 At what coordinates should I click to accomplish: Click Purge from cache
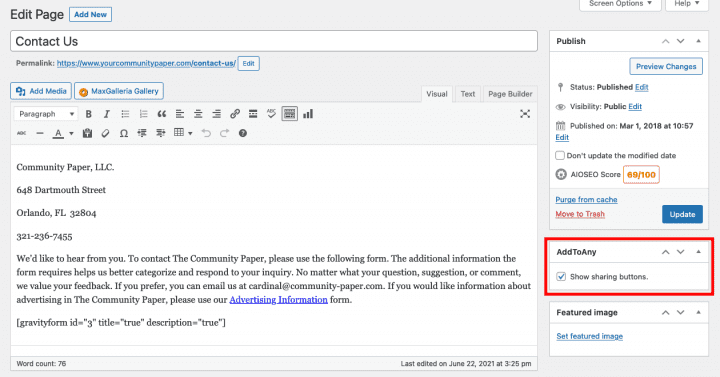click(x=586, y=200)
